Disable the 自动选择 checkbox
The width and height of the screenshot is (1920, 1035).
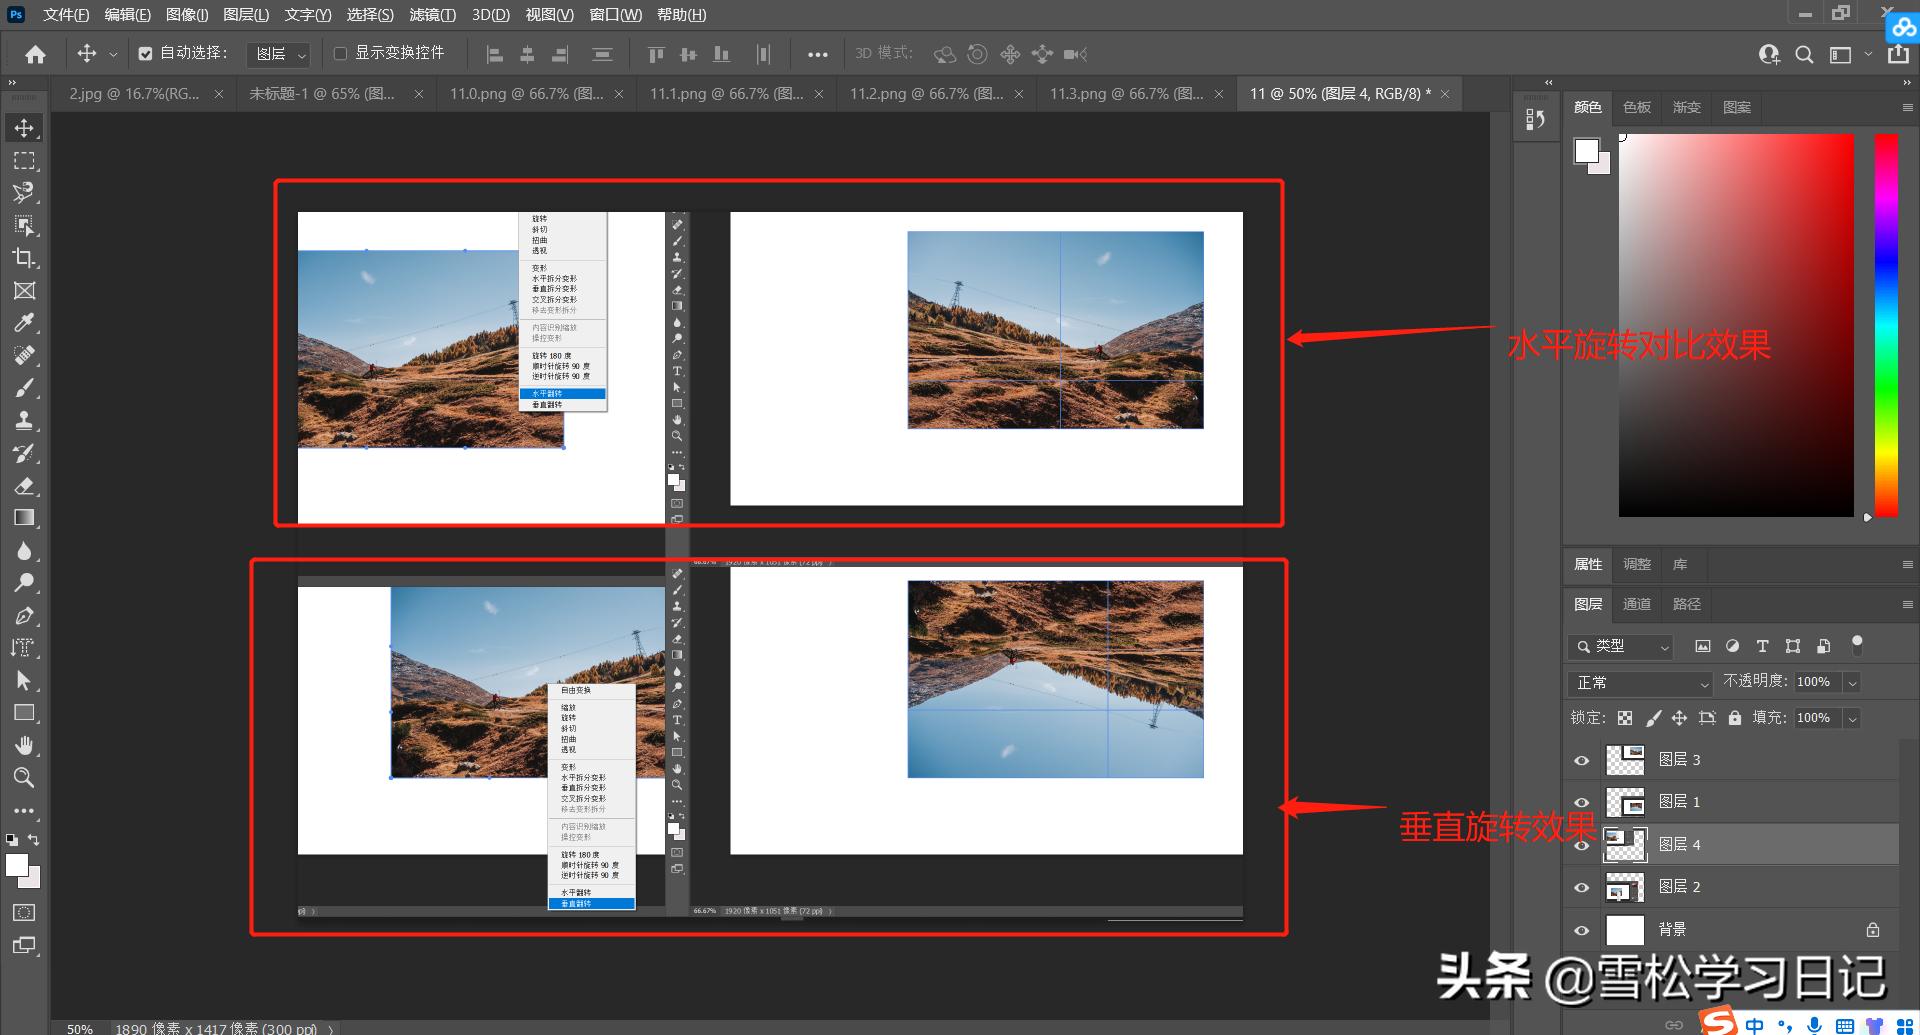click(x=146, y=54)
